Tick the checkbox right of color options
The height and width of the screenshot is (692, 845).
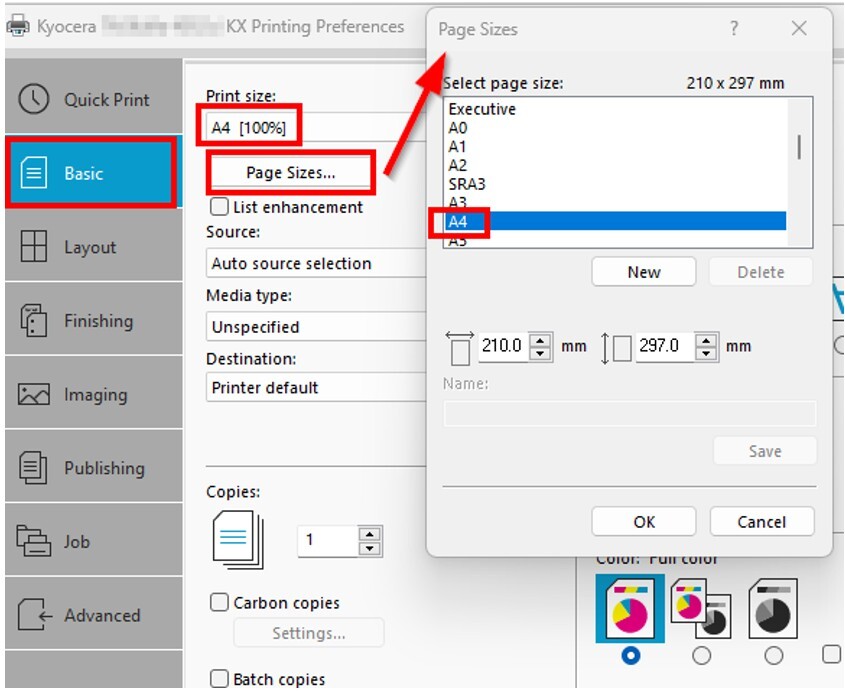(x=832, y=654)
